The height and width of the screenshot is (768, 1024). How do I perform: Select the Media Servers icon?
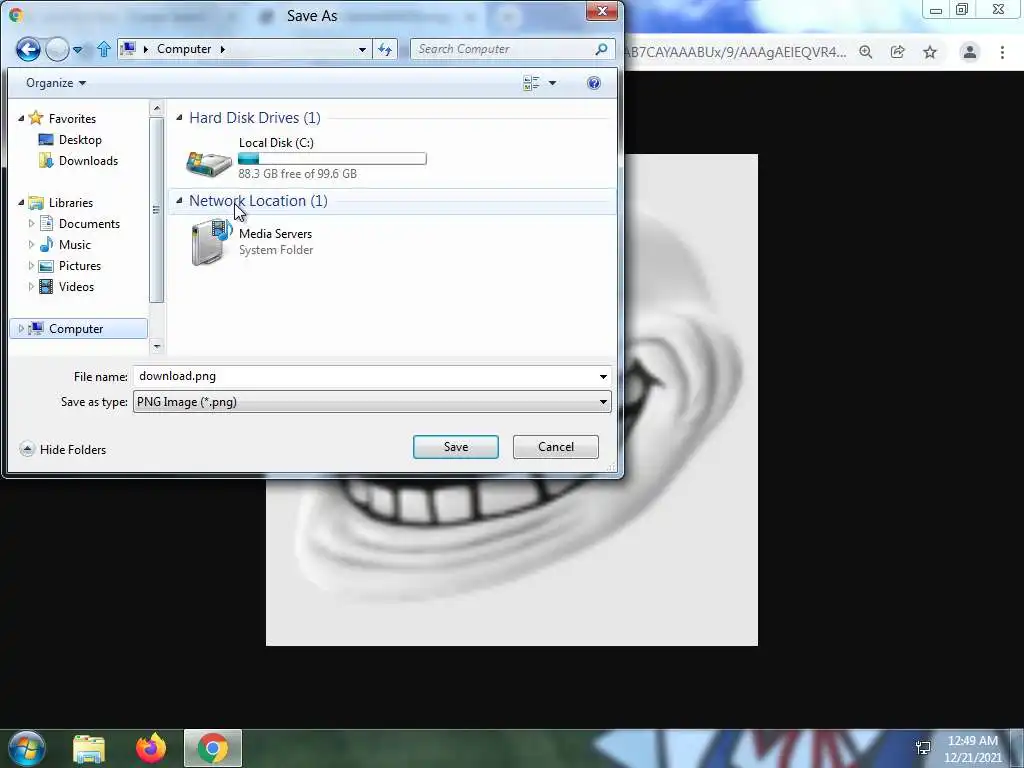coord(211,242)
